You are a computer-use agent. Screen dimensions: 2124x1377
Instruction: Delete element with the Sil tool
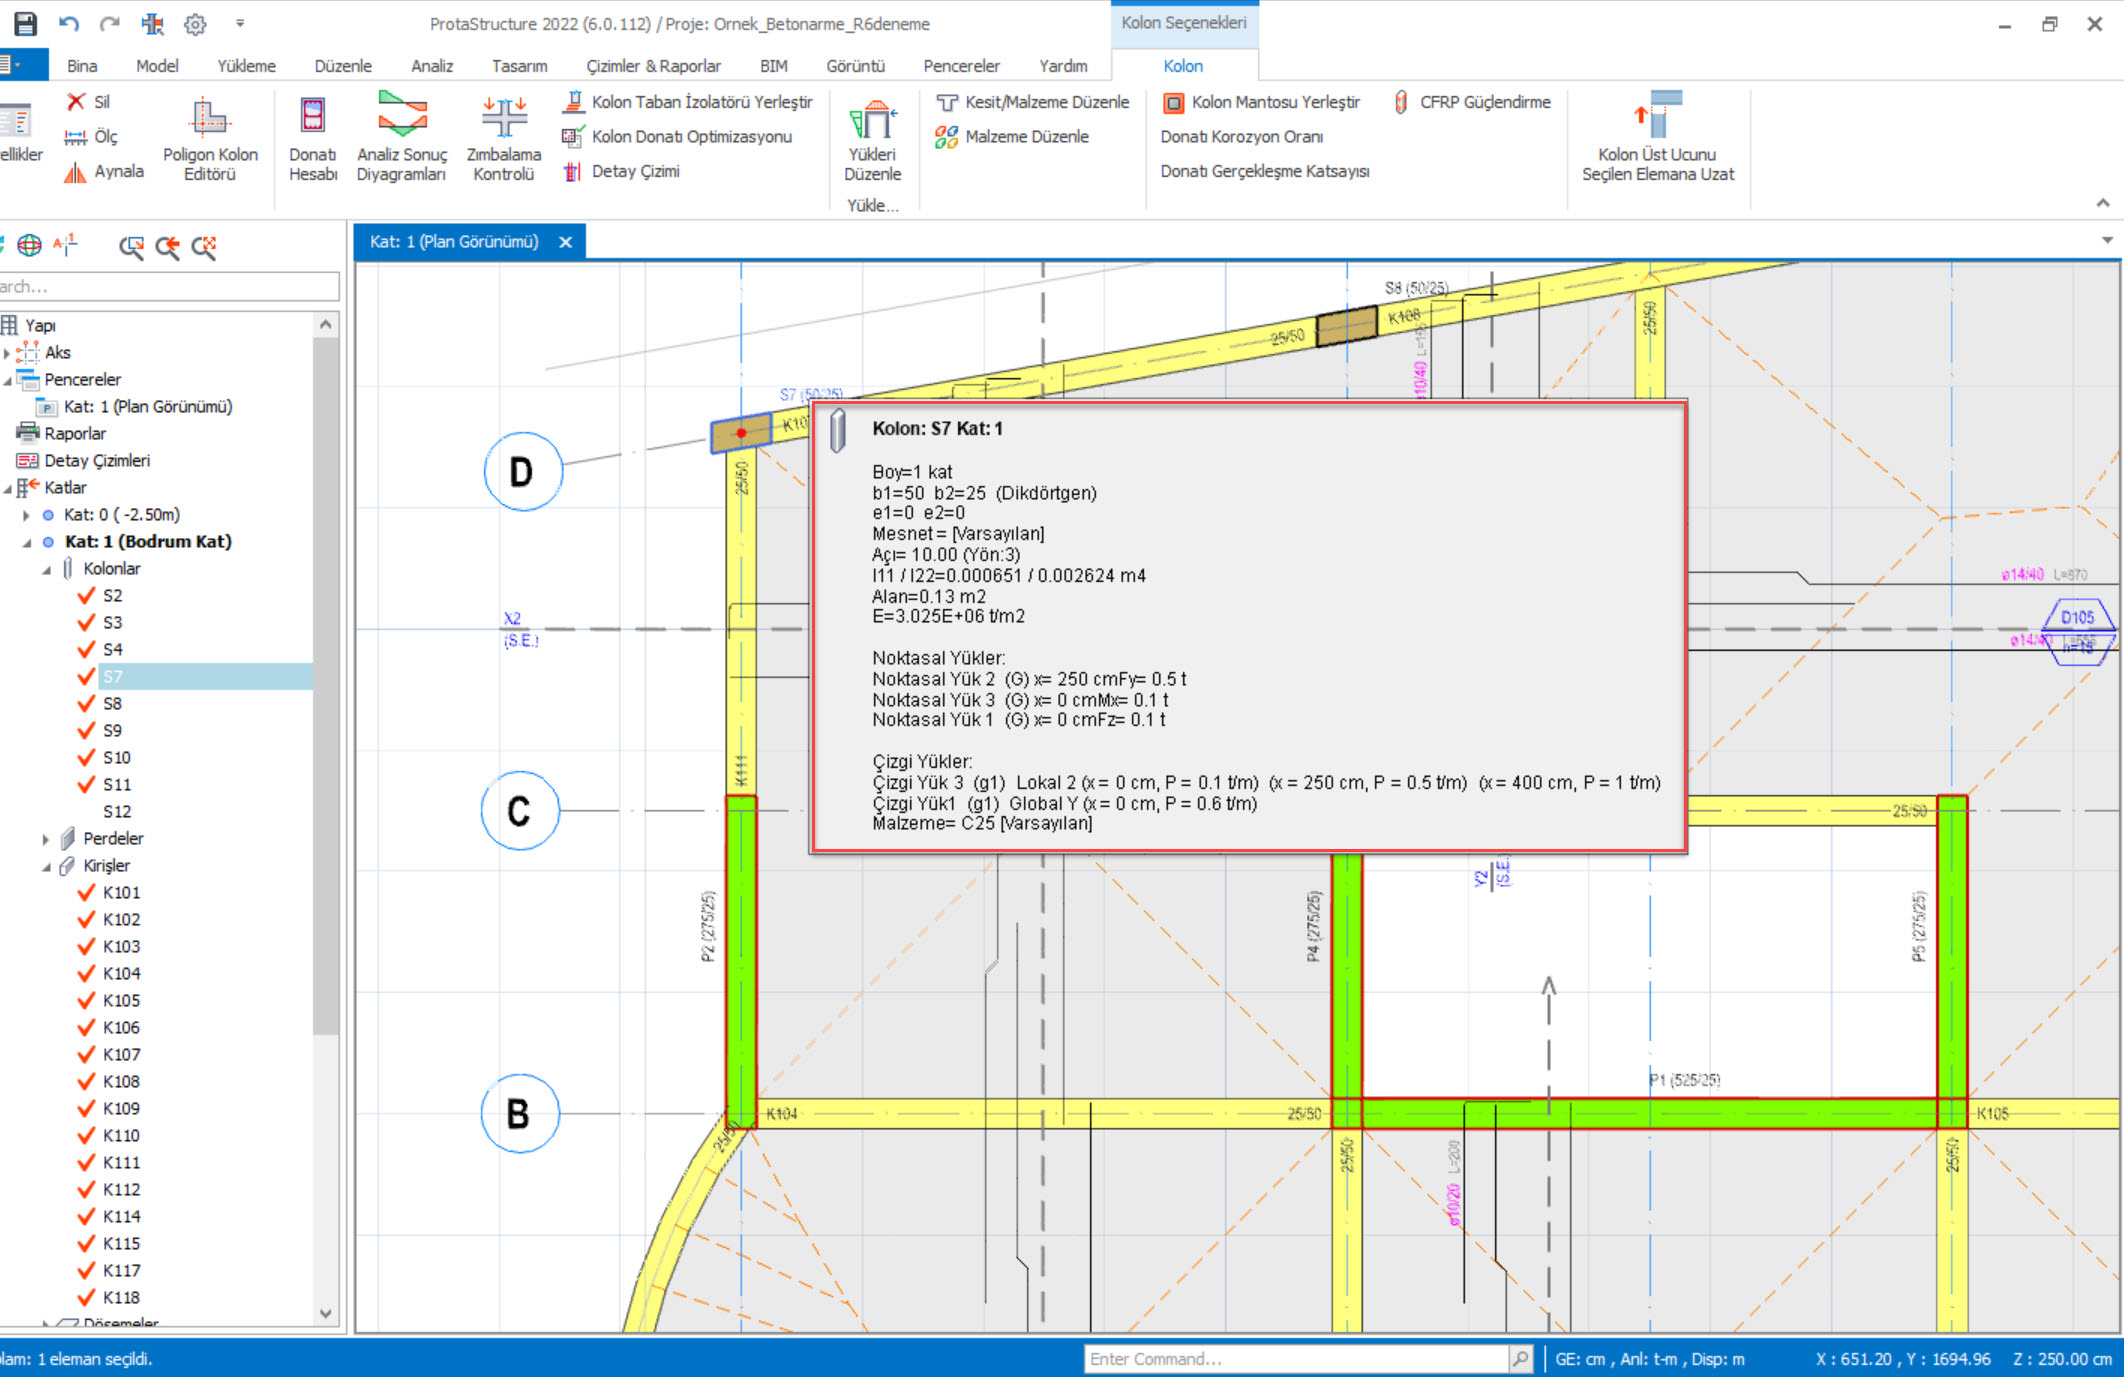[x=88, y=101]
